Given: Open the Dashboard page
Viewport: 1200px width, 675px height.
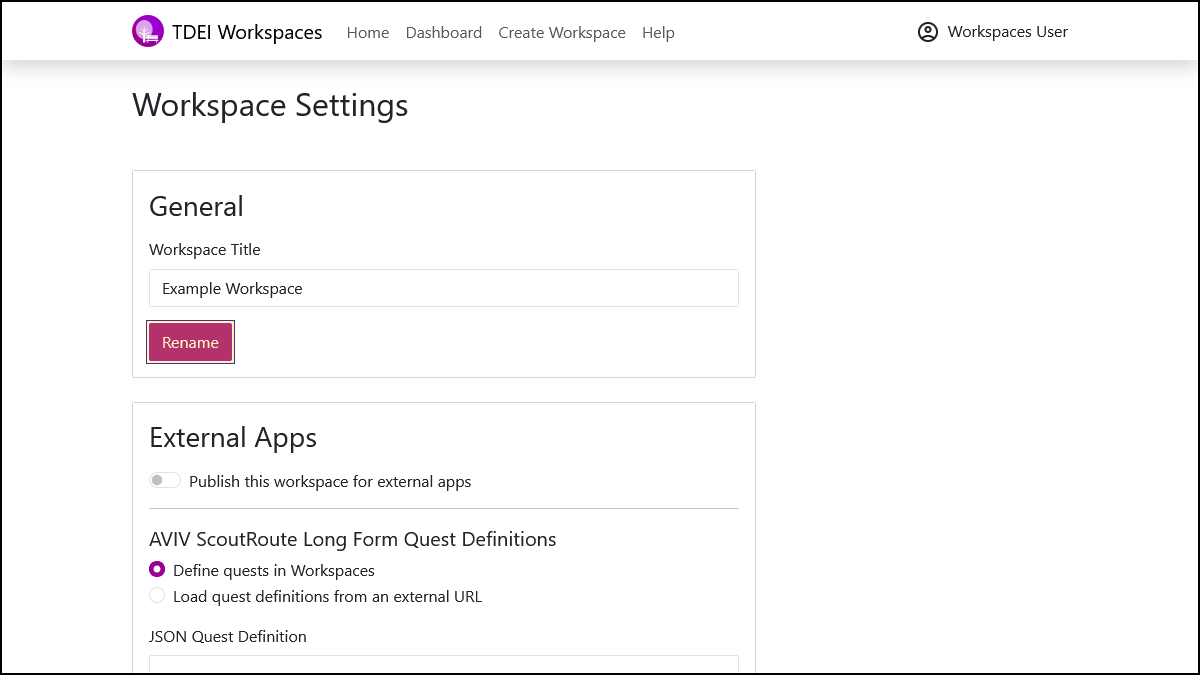Looking at the screenshot, I should pos(443,32).
